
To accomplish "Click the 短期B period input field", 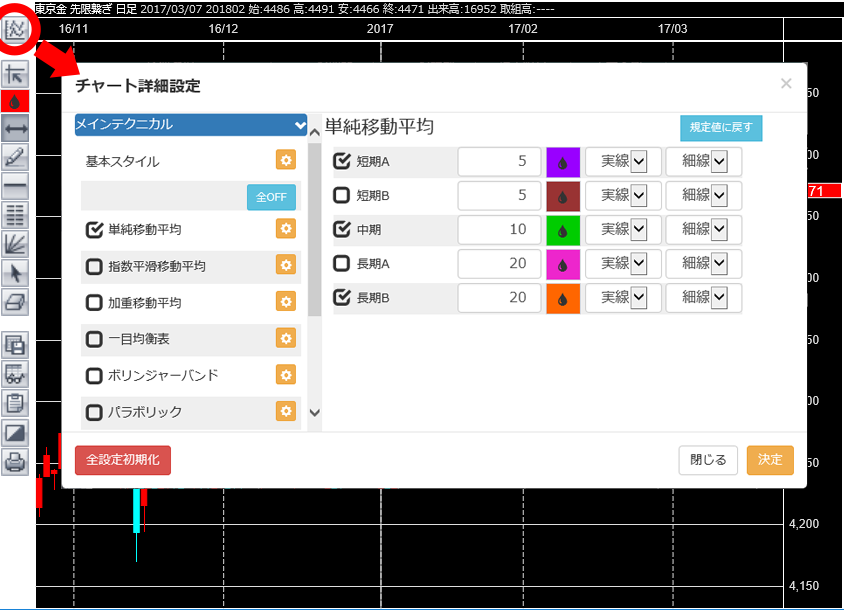I will [x=500, y=195].
